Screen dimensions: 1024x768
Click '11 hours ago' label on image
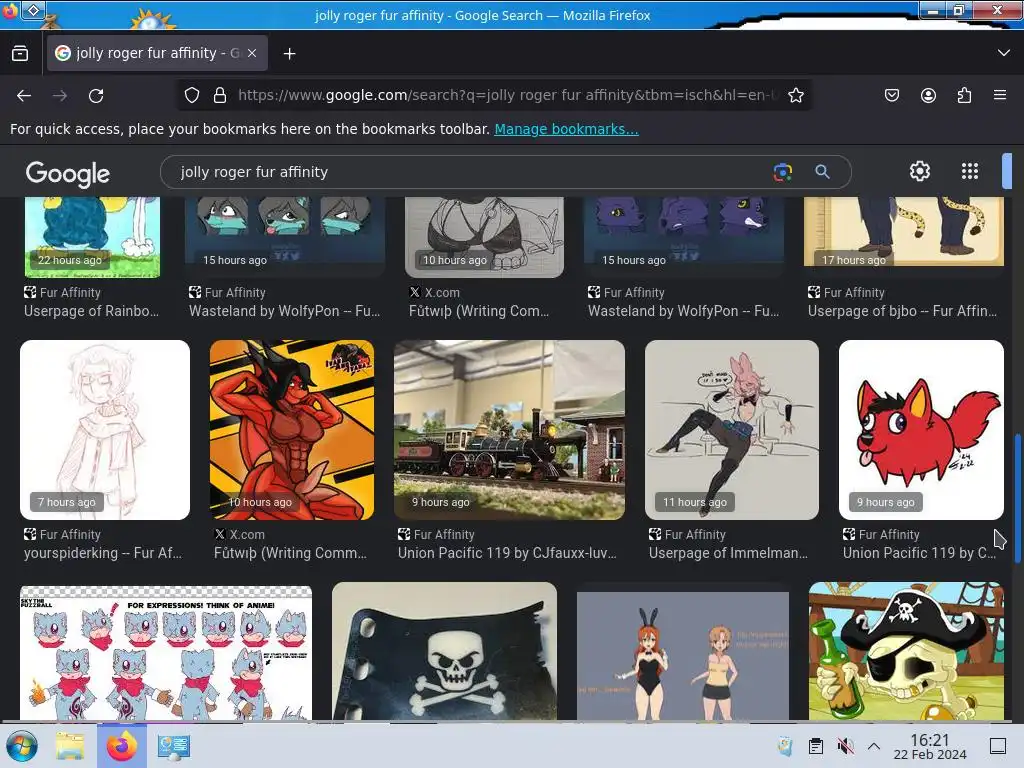coord(695,502)
